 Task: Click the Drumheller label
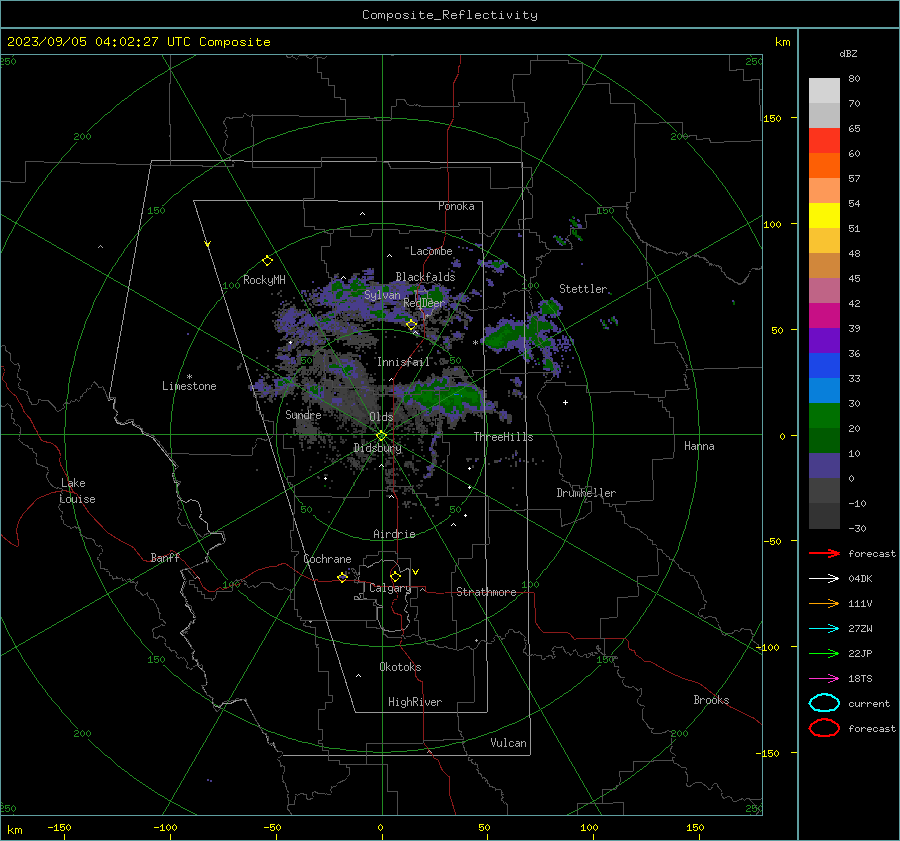click(x=586, y=493)
